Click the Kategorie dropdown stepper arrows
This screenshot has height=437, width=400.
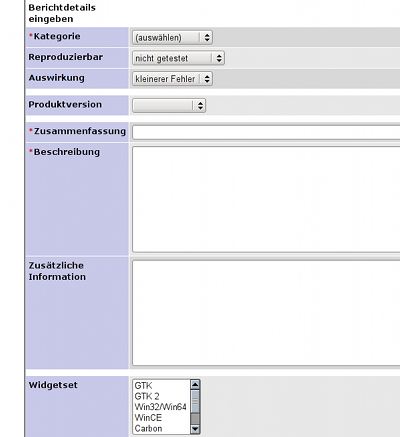point(207,37)
